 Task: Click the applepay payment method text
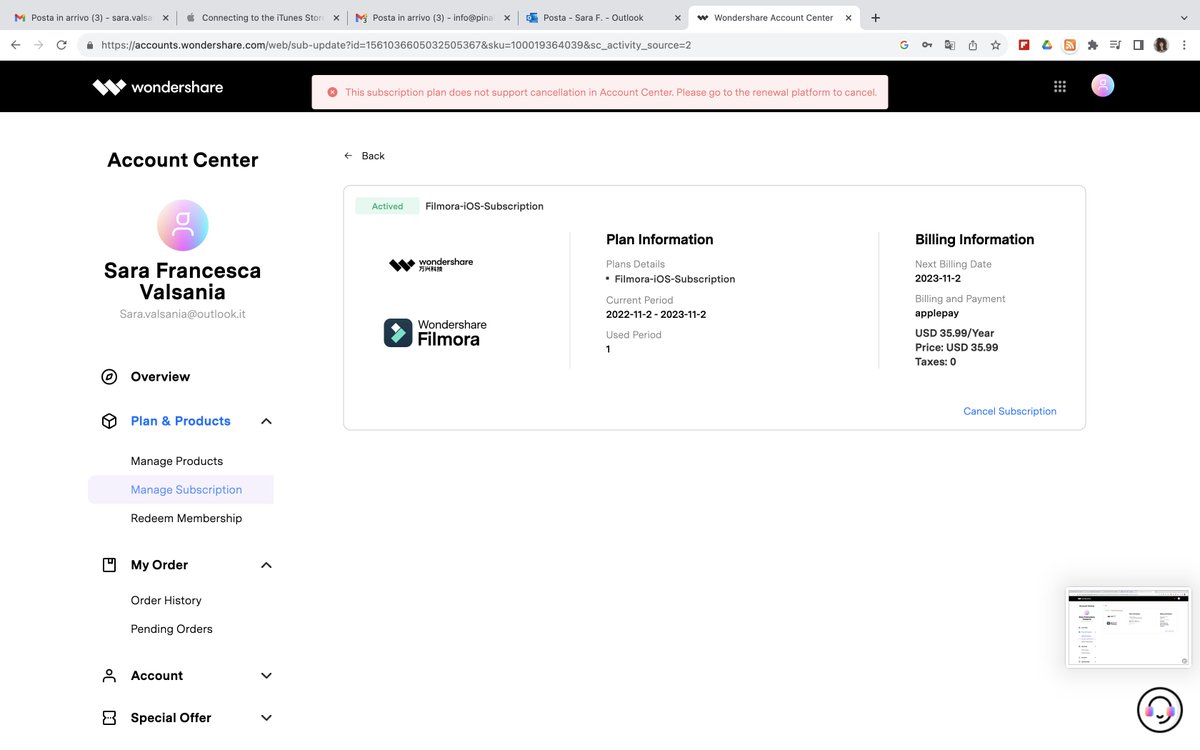click(937, 313)
